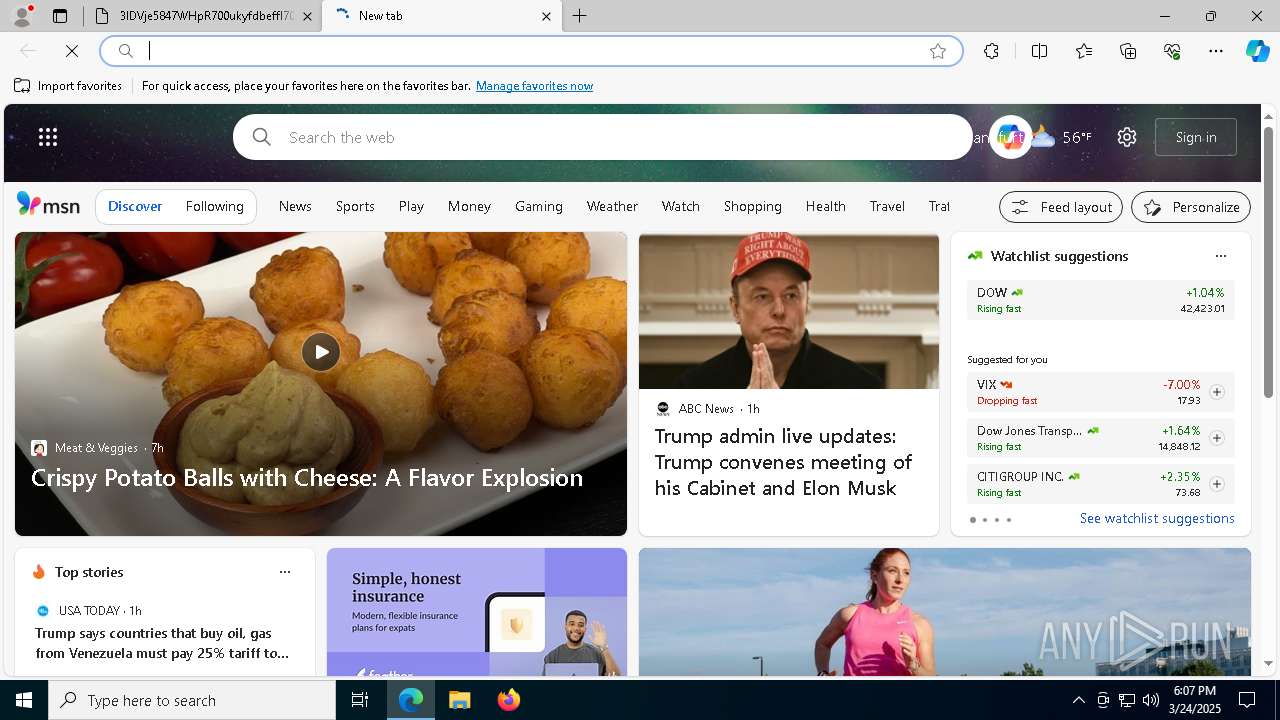Viewport: 1280px width, 720px height.
Task: Open the Collections icon
Action: pos(1128,51)
